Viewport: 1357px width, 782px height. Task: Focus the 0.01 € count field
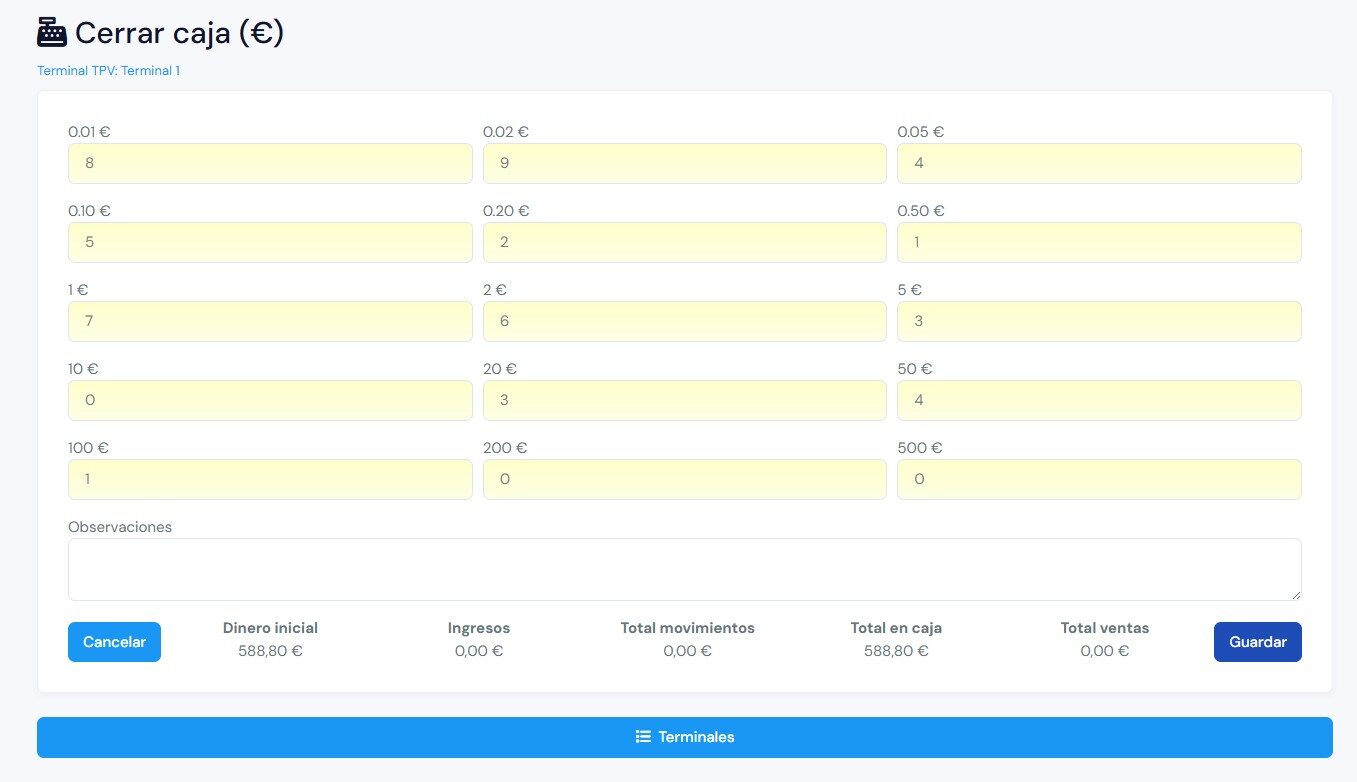[x=270, y=163]
